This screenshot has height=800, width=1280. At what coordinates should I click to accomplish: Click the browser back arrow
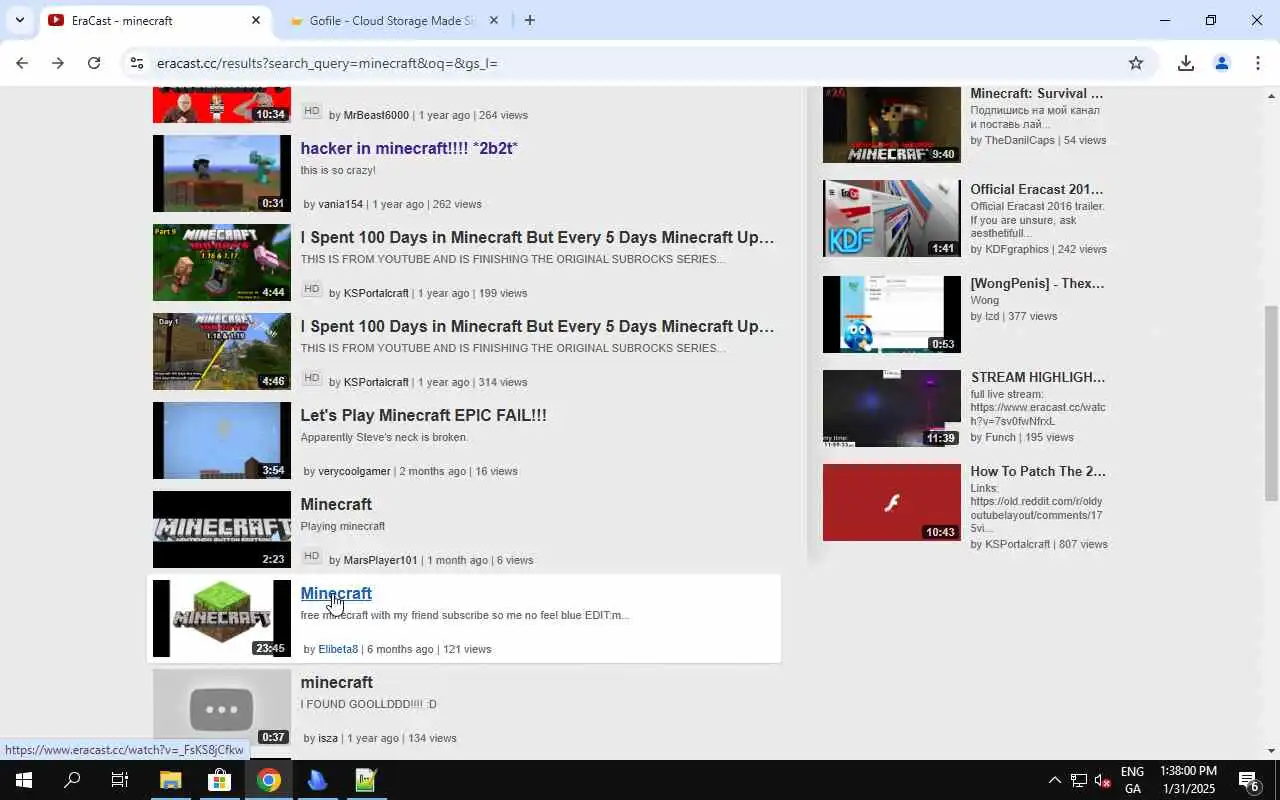click(22, 63)
